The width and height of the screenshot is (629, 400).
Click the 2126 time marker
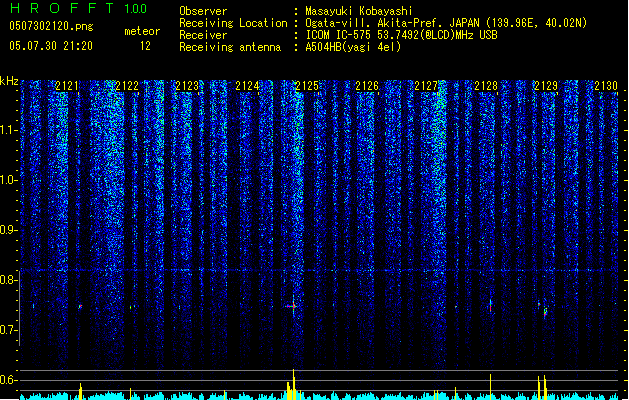367,86
